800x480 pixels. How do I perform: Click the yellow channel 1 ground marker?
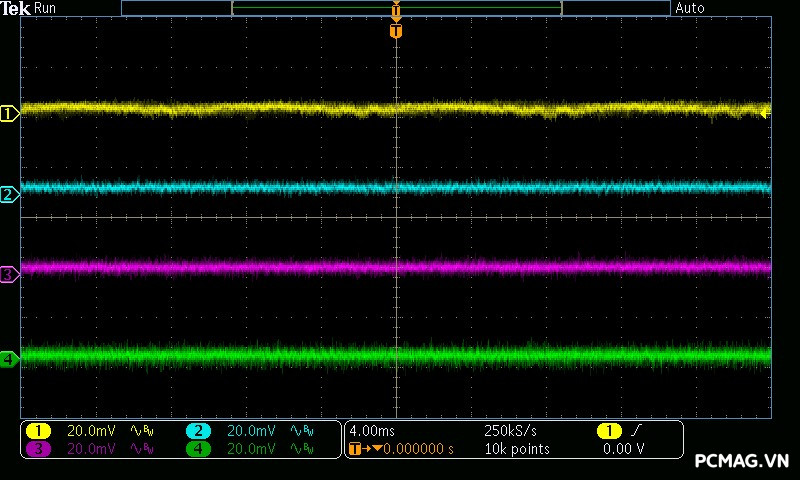(9, 114)
